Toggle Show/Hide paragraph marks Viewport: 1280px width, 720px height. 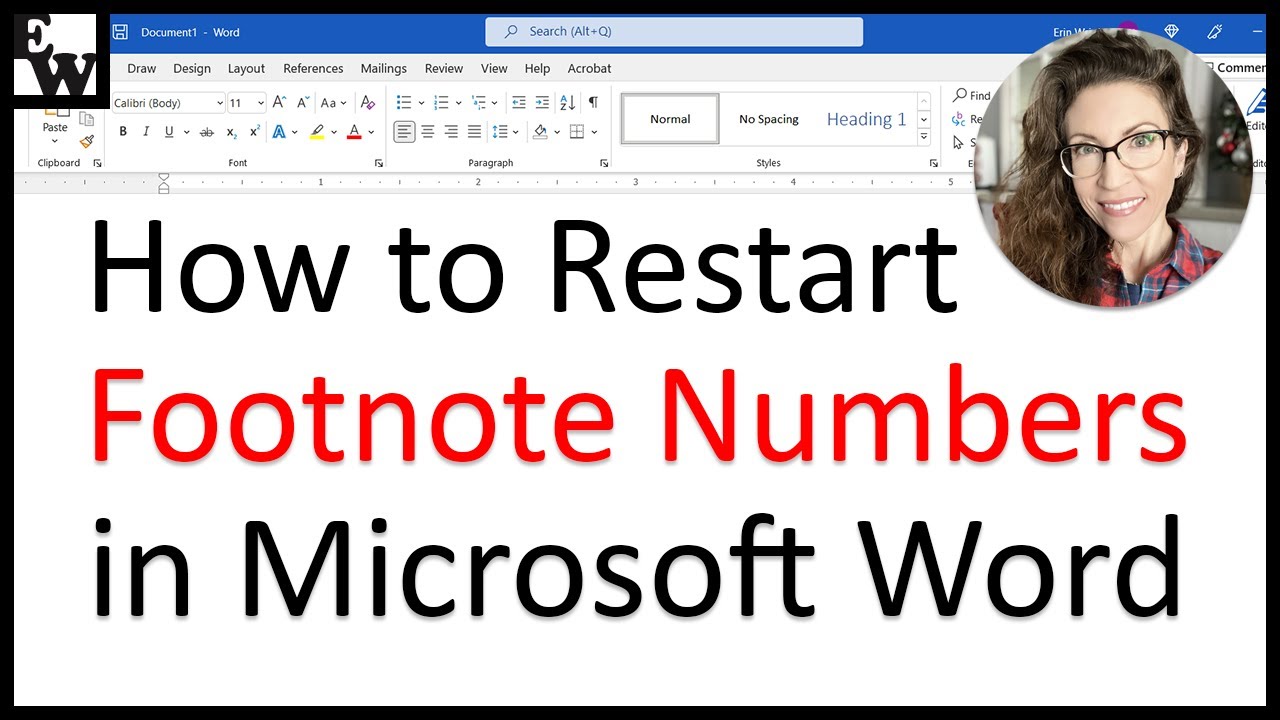point(593,103)
